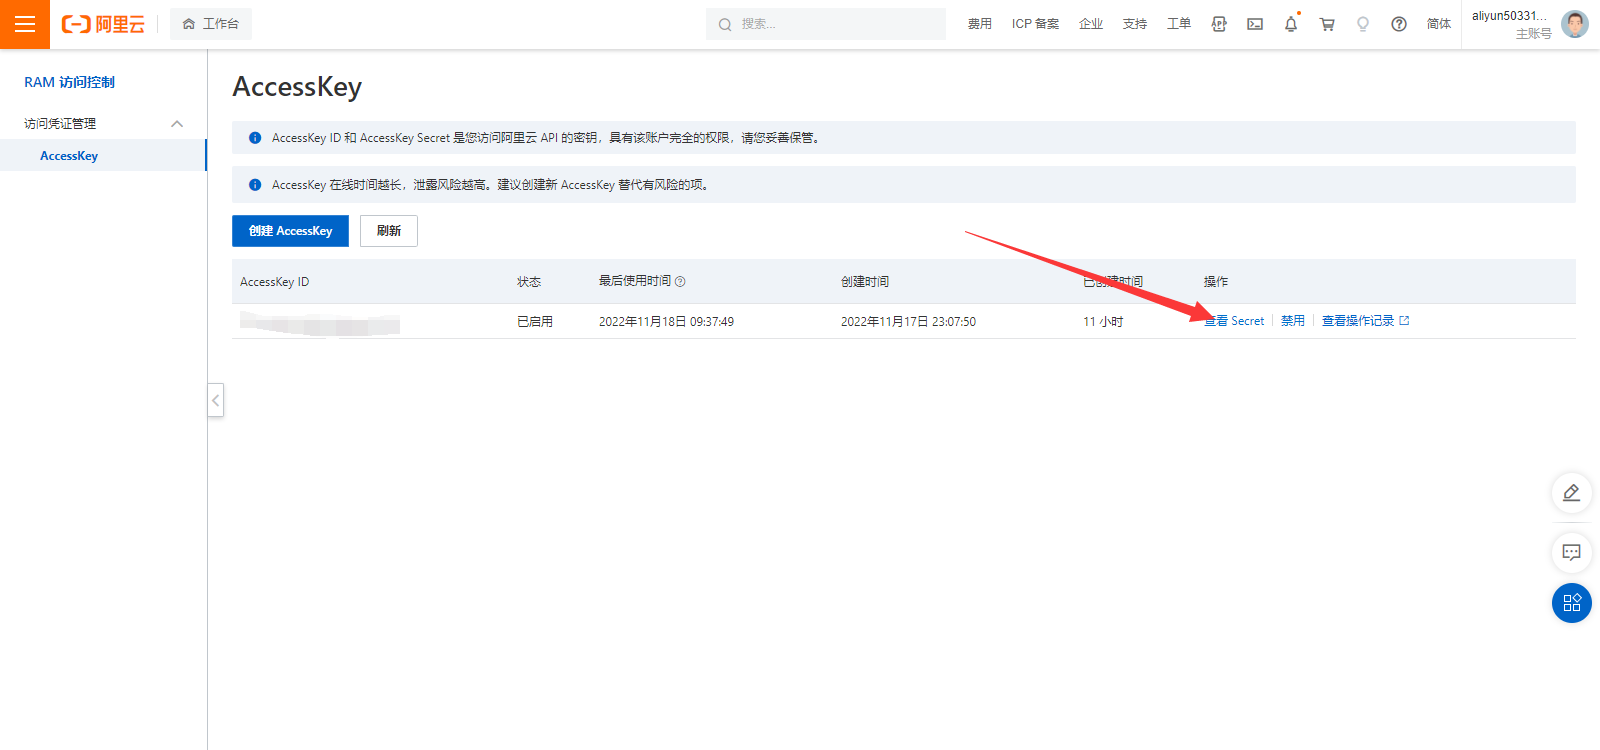Click 禁用 to disable the key

click(x=1293, y=321)
